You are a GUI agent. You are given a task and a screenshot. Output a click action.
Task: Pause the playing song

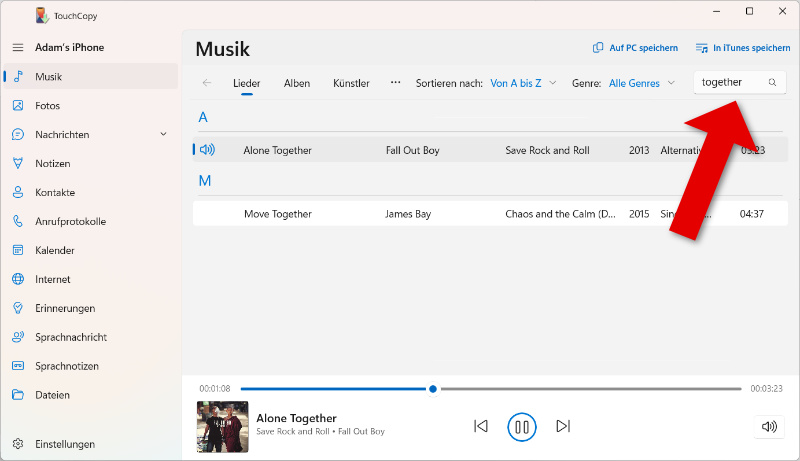click(x=521, y=426)
